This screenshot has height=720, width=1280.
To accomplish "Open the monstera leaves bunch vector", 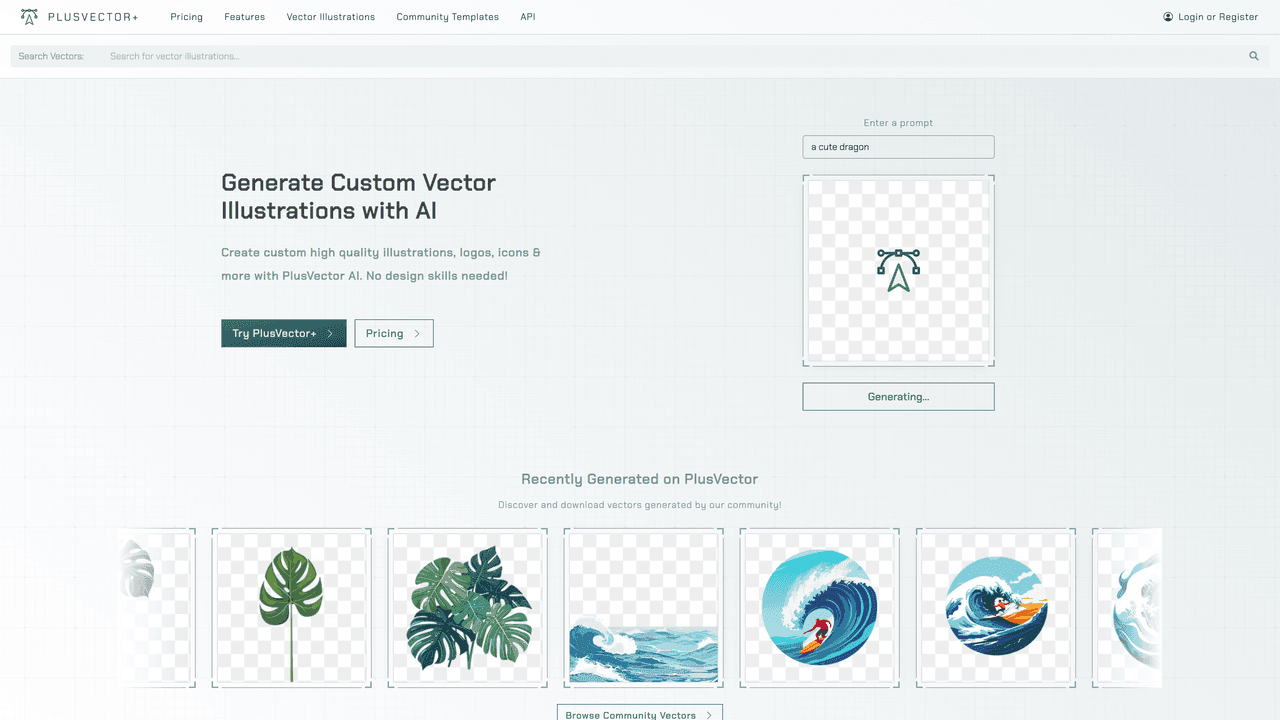I will pyautogui.click(x=467, y=608).
